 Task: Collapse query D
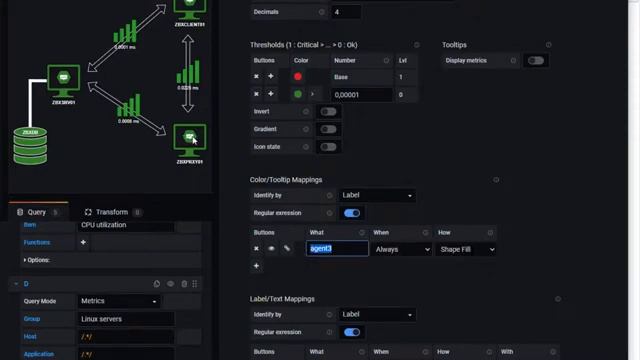click(x=16, y=284)
